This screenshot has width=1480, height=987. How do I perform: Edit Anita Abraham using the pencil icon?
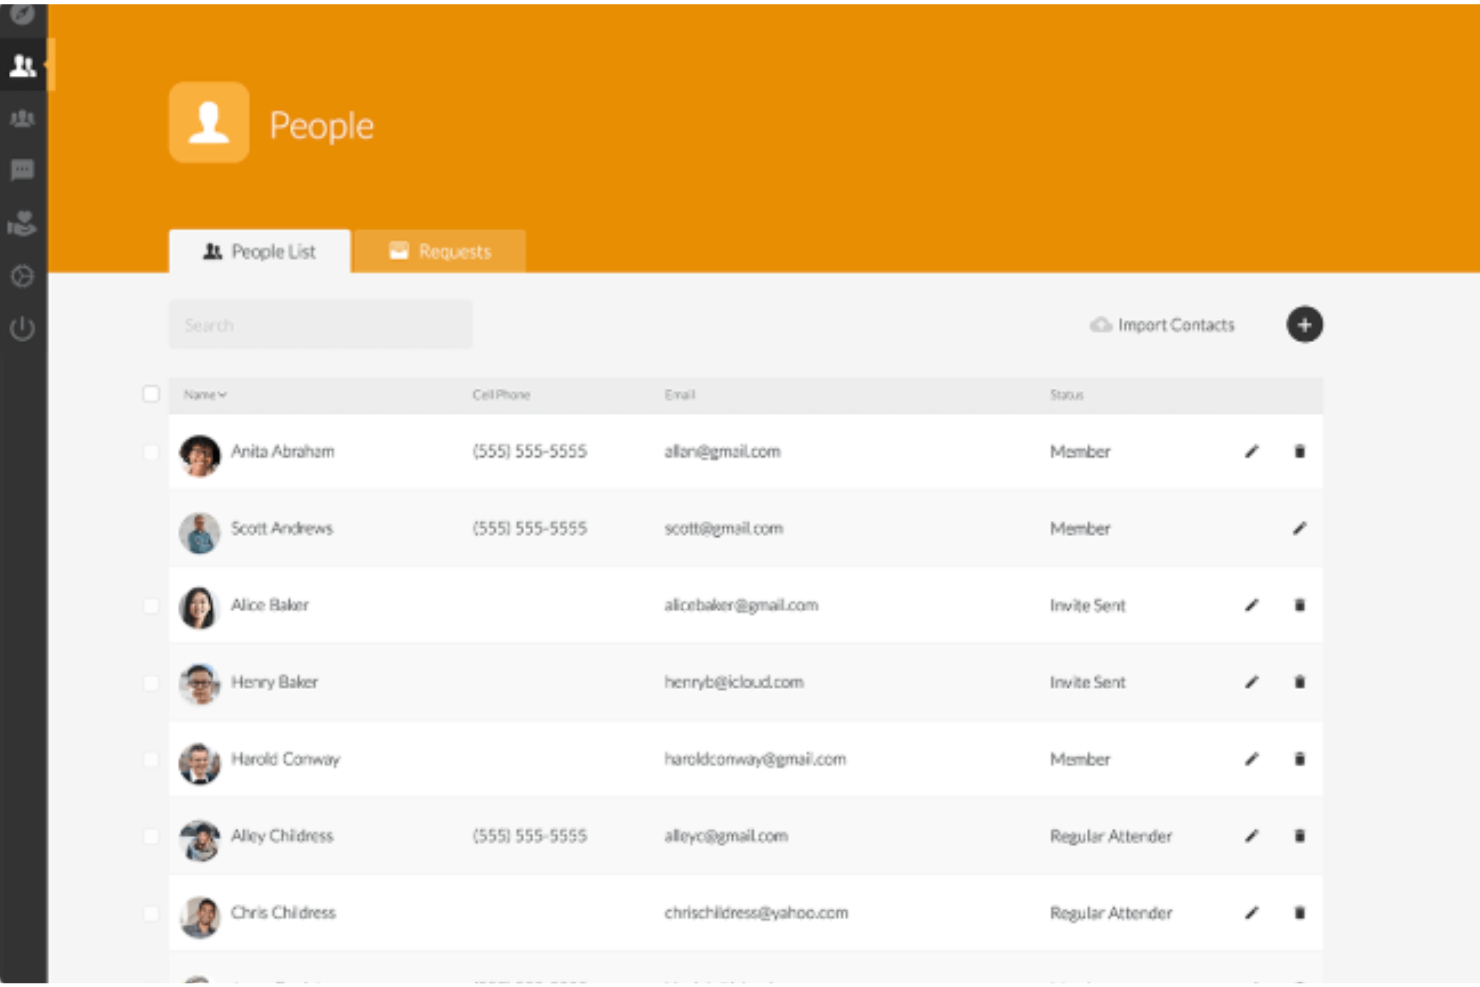pos(1251,452)
